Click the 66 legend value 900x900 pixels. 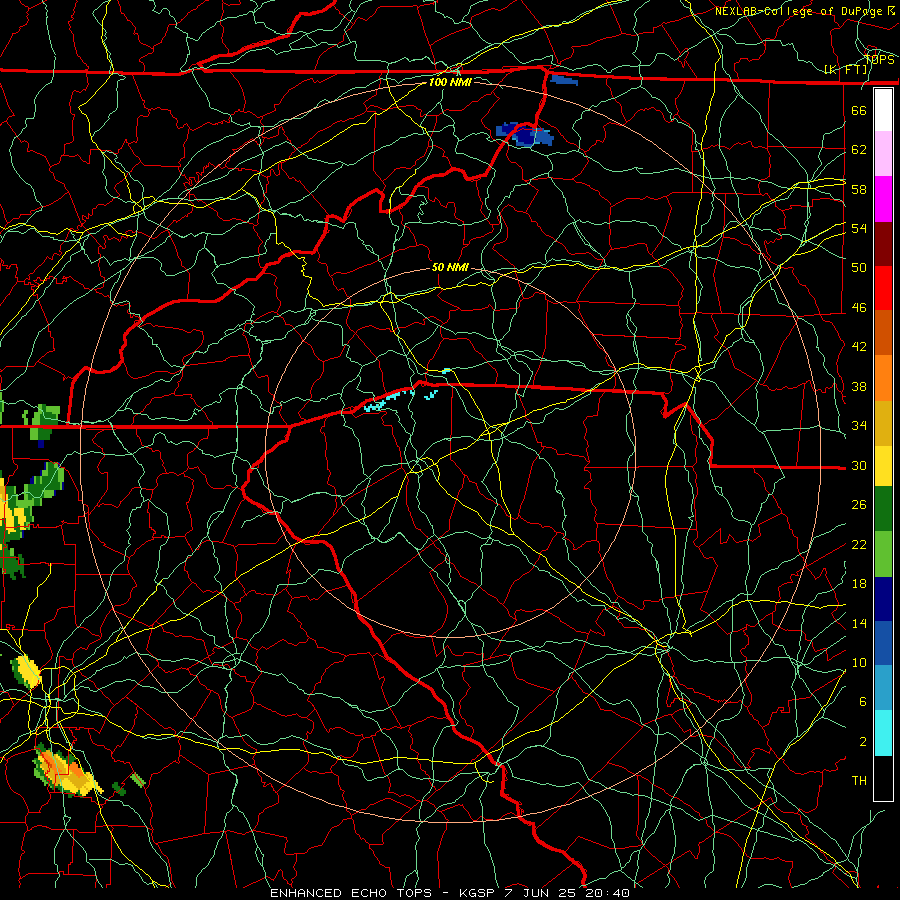[859, 110]
